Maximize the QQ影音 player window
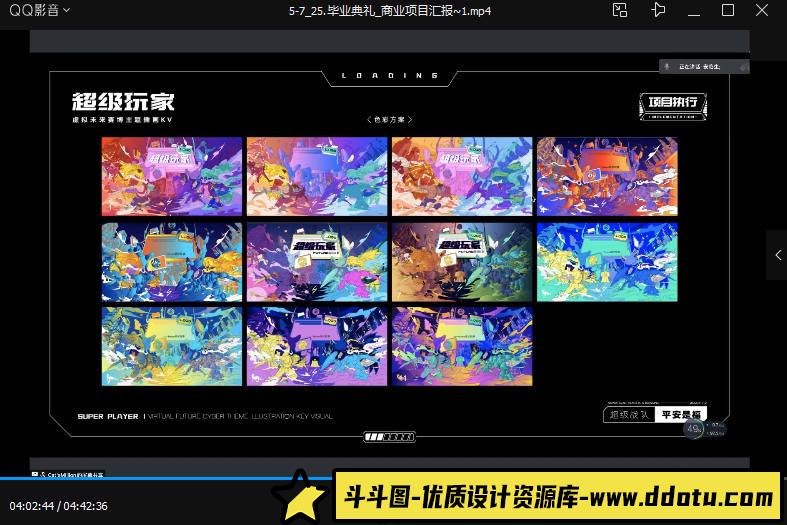 (x=728, y=10)
